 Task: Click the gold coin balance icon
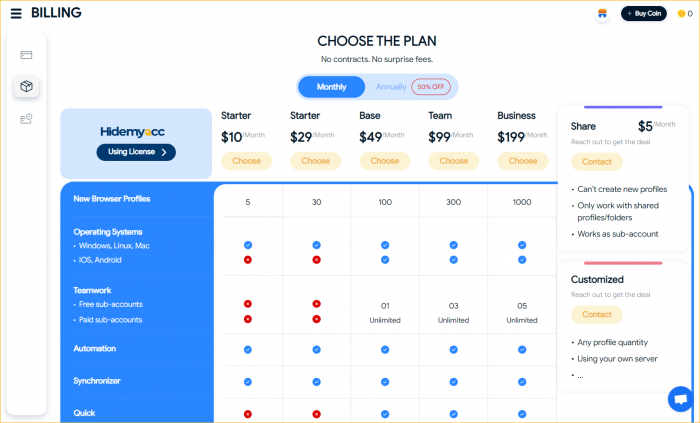pos(681,14)
